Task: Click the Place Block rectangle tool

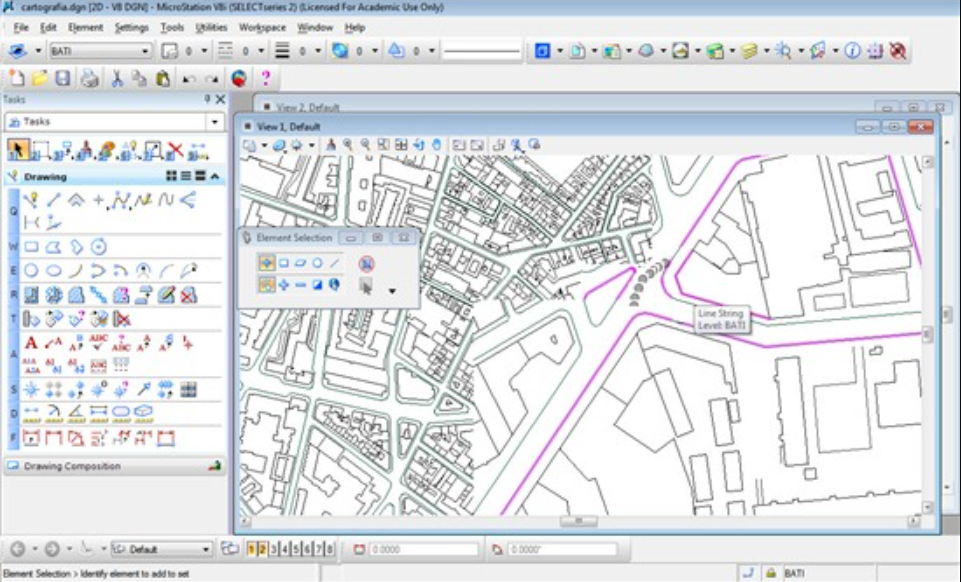Action: pos(32,246)
